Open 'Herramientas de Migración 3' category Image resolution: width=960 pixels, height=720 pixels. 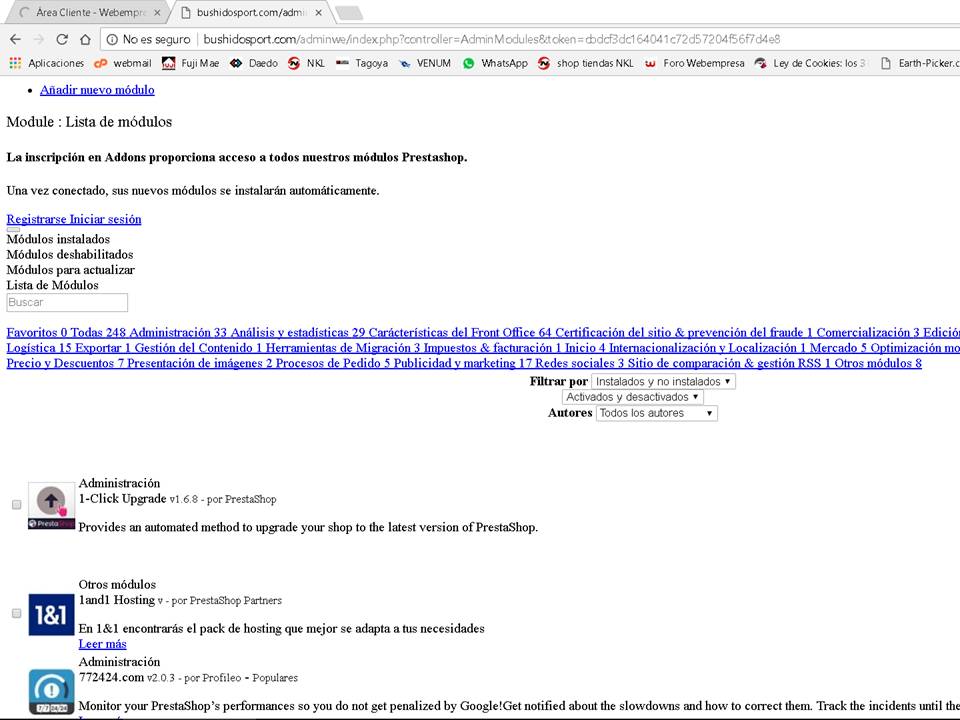tap(343, 348)
